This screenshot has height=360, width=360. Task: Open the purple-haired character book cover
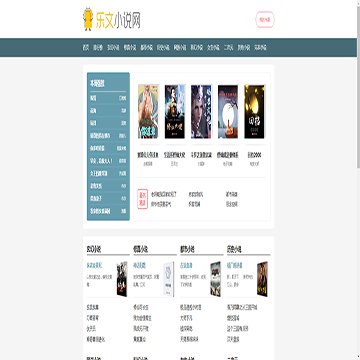[201, 111]
